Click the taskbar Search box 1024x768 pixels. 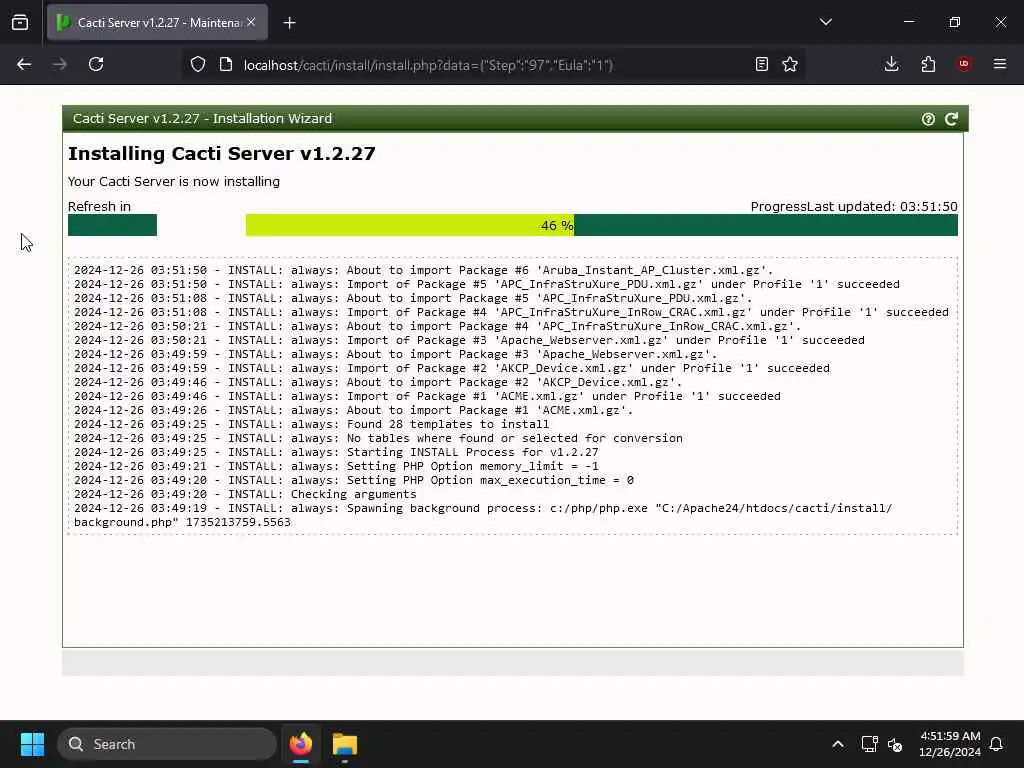click(x=167, y=744)
